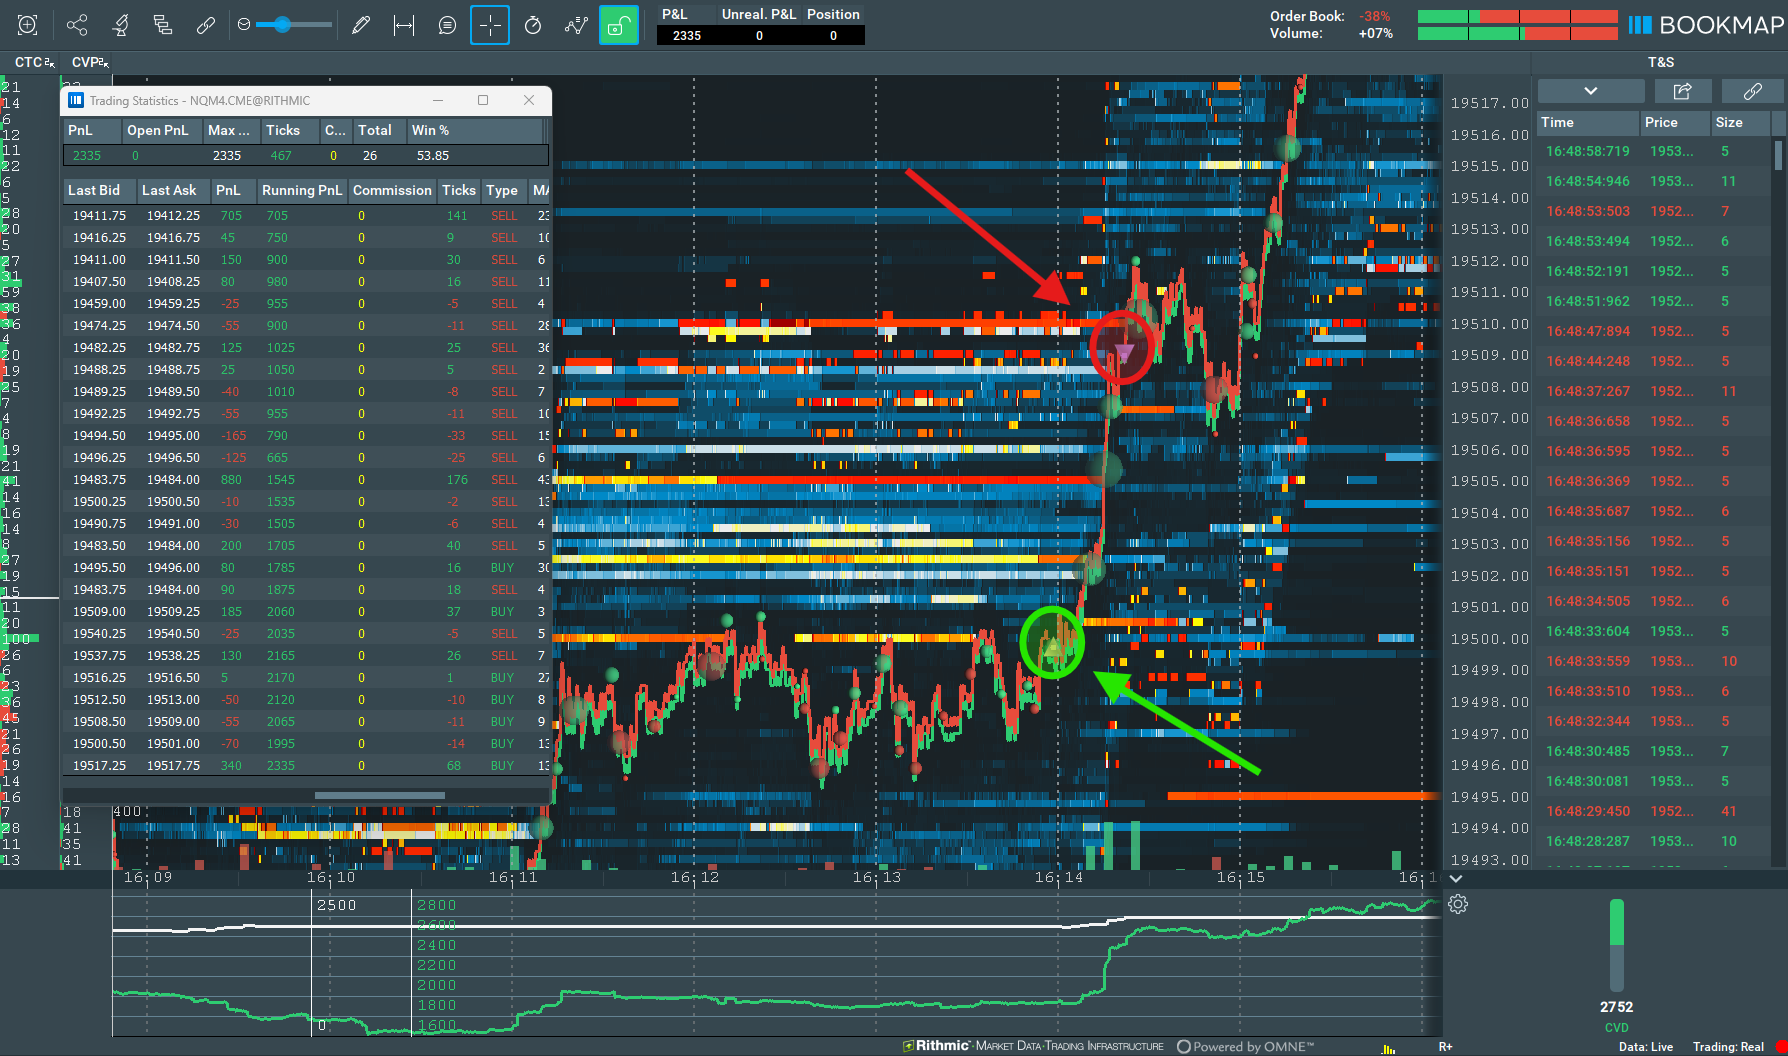
Task: Click the R+ status bar indicator
Action: tap(1446, 1047)
